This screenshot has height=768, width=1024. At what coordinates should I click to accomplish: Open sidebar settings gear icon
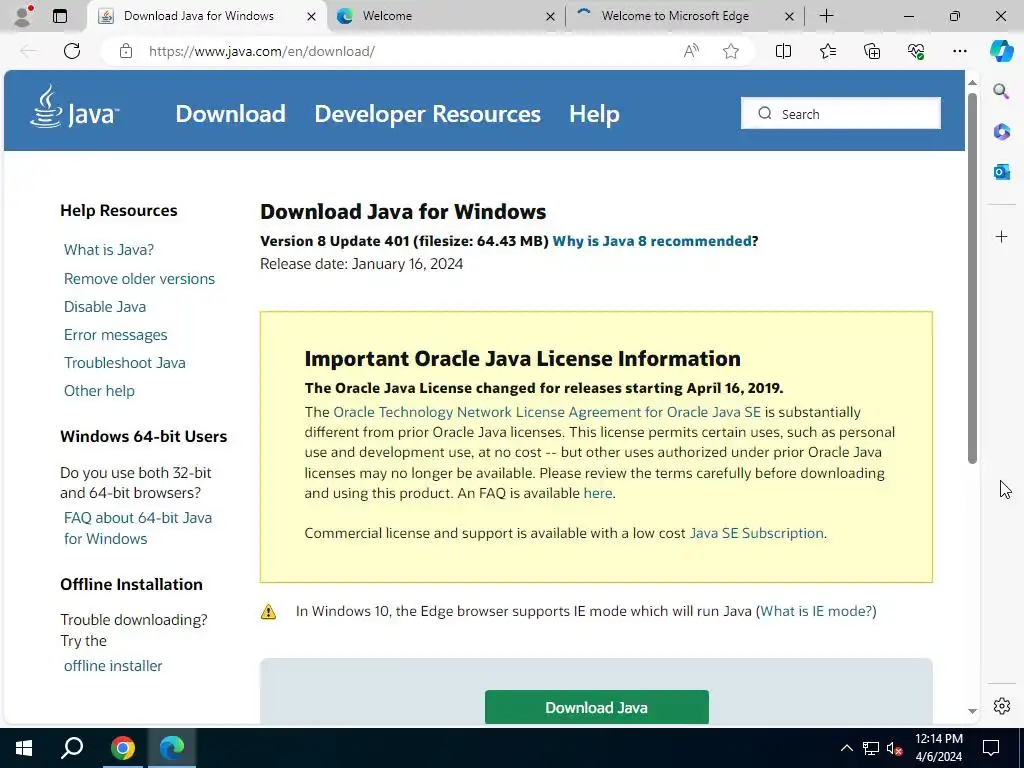pyautogui.click(x=1001, y=706)
